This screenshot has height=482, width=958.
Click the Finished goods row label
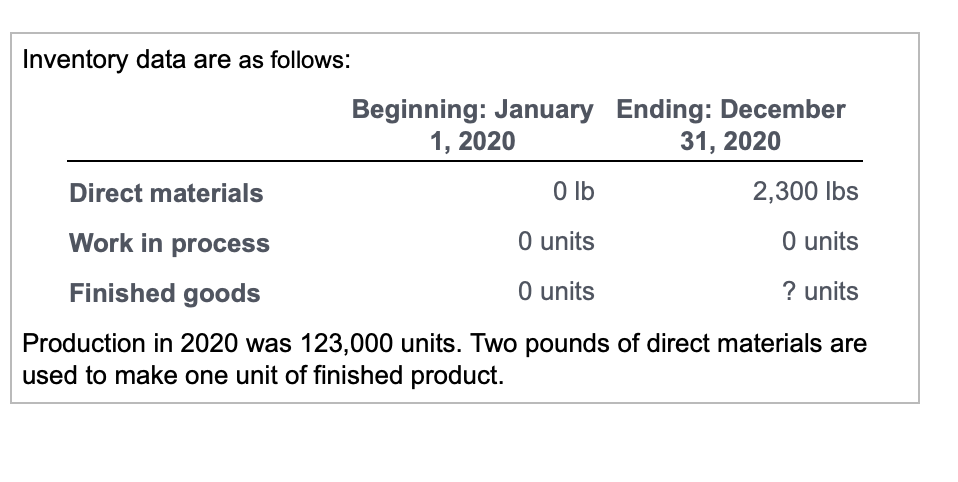click(165, 293)
